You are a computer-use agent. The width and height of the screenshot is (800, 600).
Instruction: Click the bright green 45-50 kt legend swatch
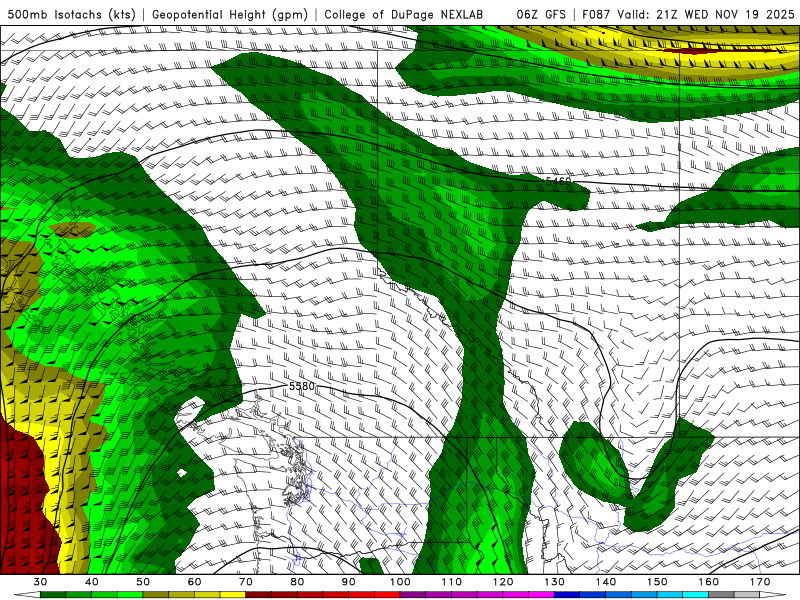(x=130, y=595)
